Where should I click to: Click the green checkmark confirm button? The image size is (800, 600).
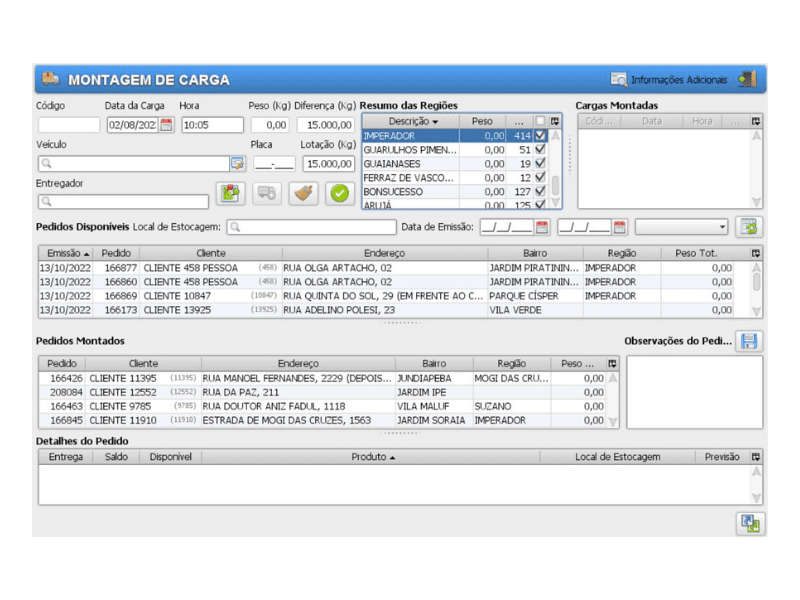[x=340, y=193]
